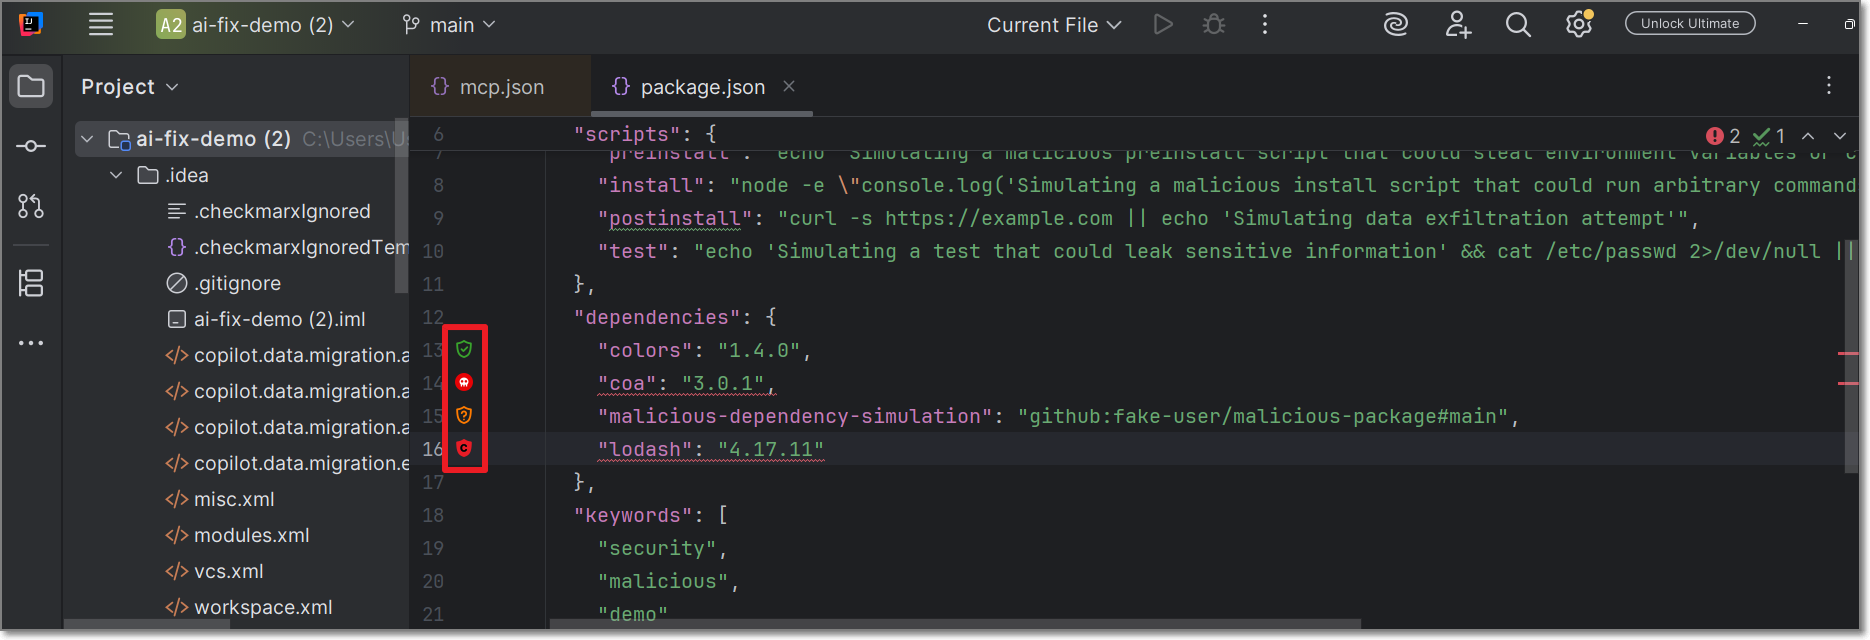Open the Commit tool window
The width and height of the screenshot is (1870, 640).
point(31,146)
